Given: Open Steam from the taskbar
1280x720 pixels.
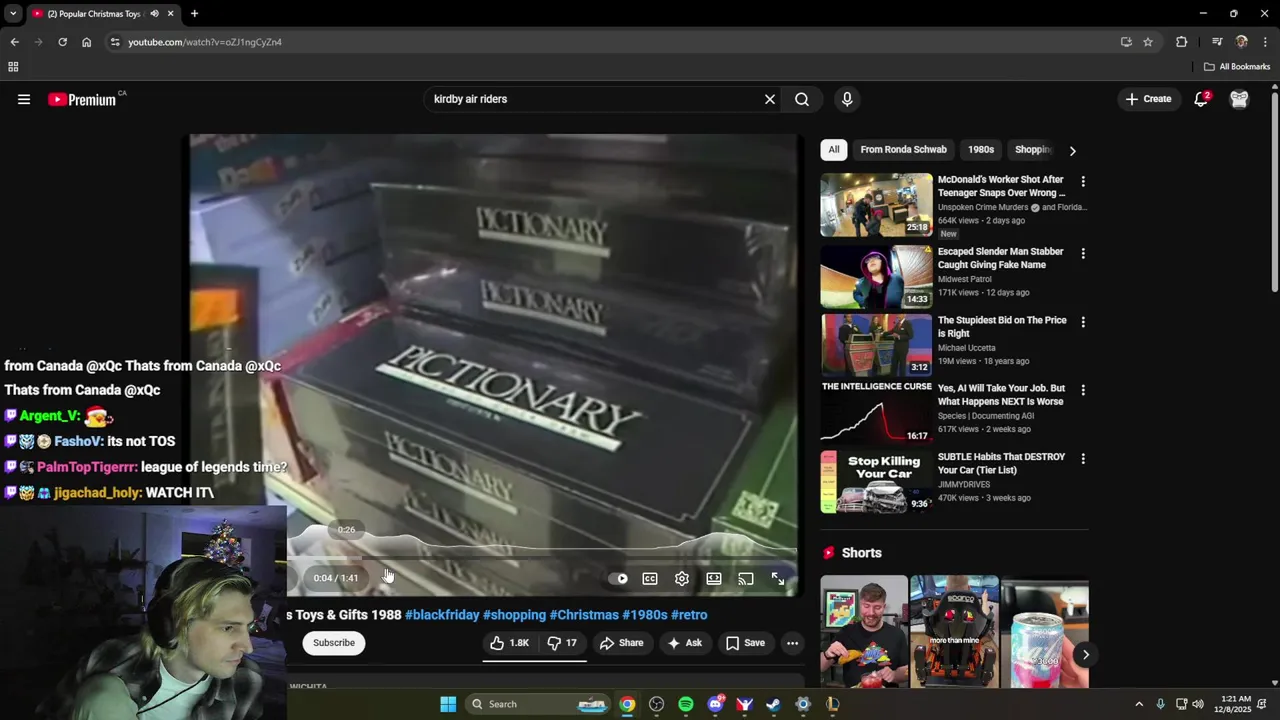Looking at the screenshot, I should pos(773,704).
